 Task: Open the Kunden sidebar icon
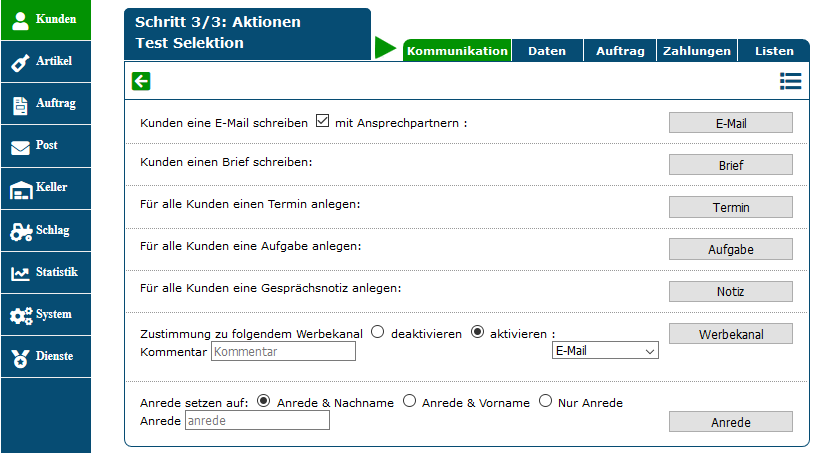click(20, 20)
